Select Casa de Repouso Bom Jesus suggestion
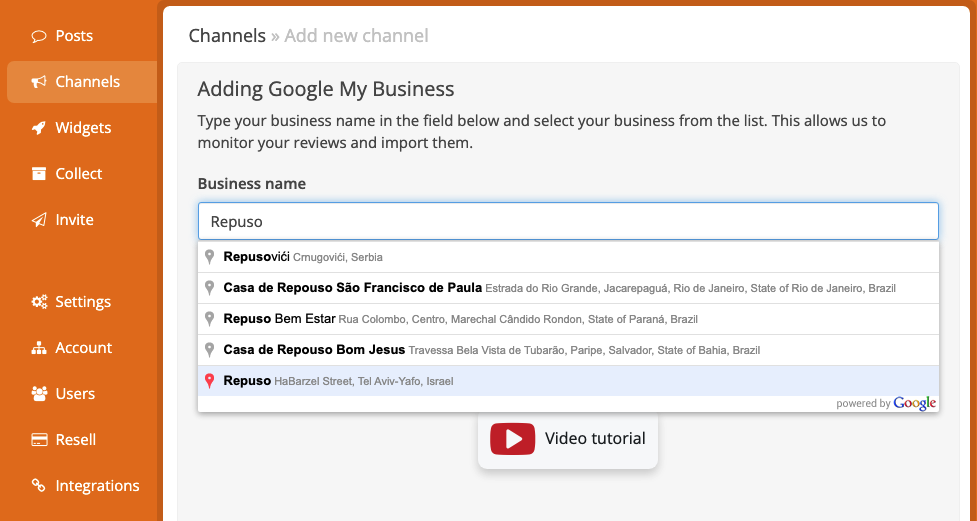Viewport: 977px width, 521px height. (568, 350)
